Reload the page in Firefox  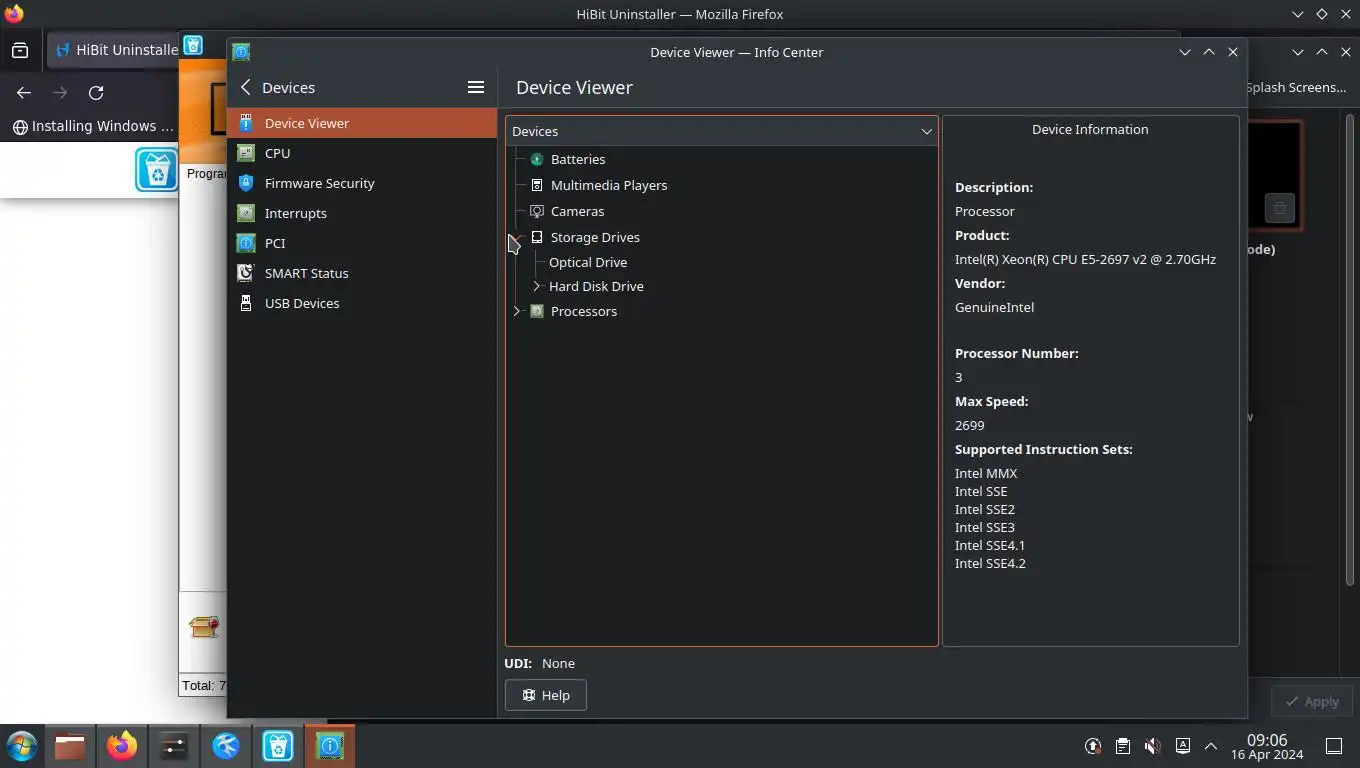[x=96, y=92]
